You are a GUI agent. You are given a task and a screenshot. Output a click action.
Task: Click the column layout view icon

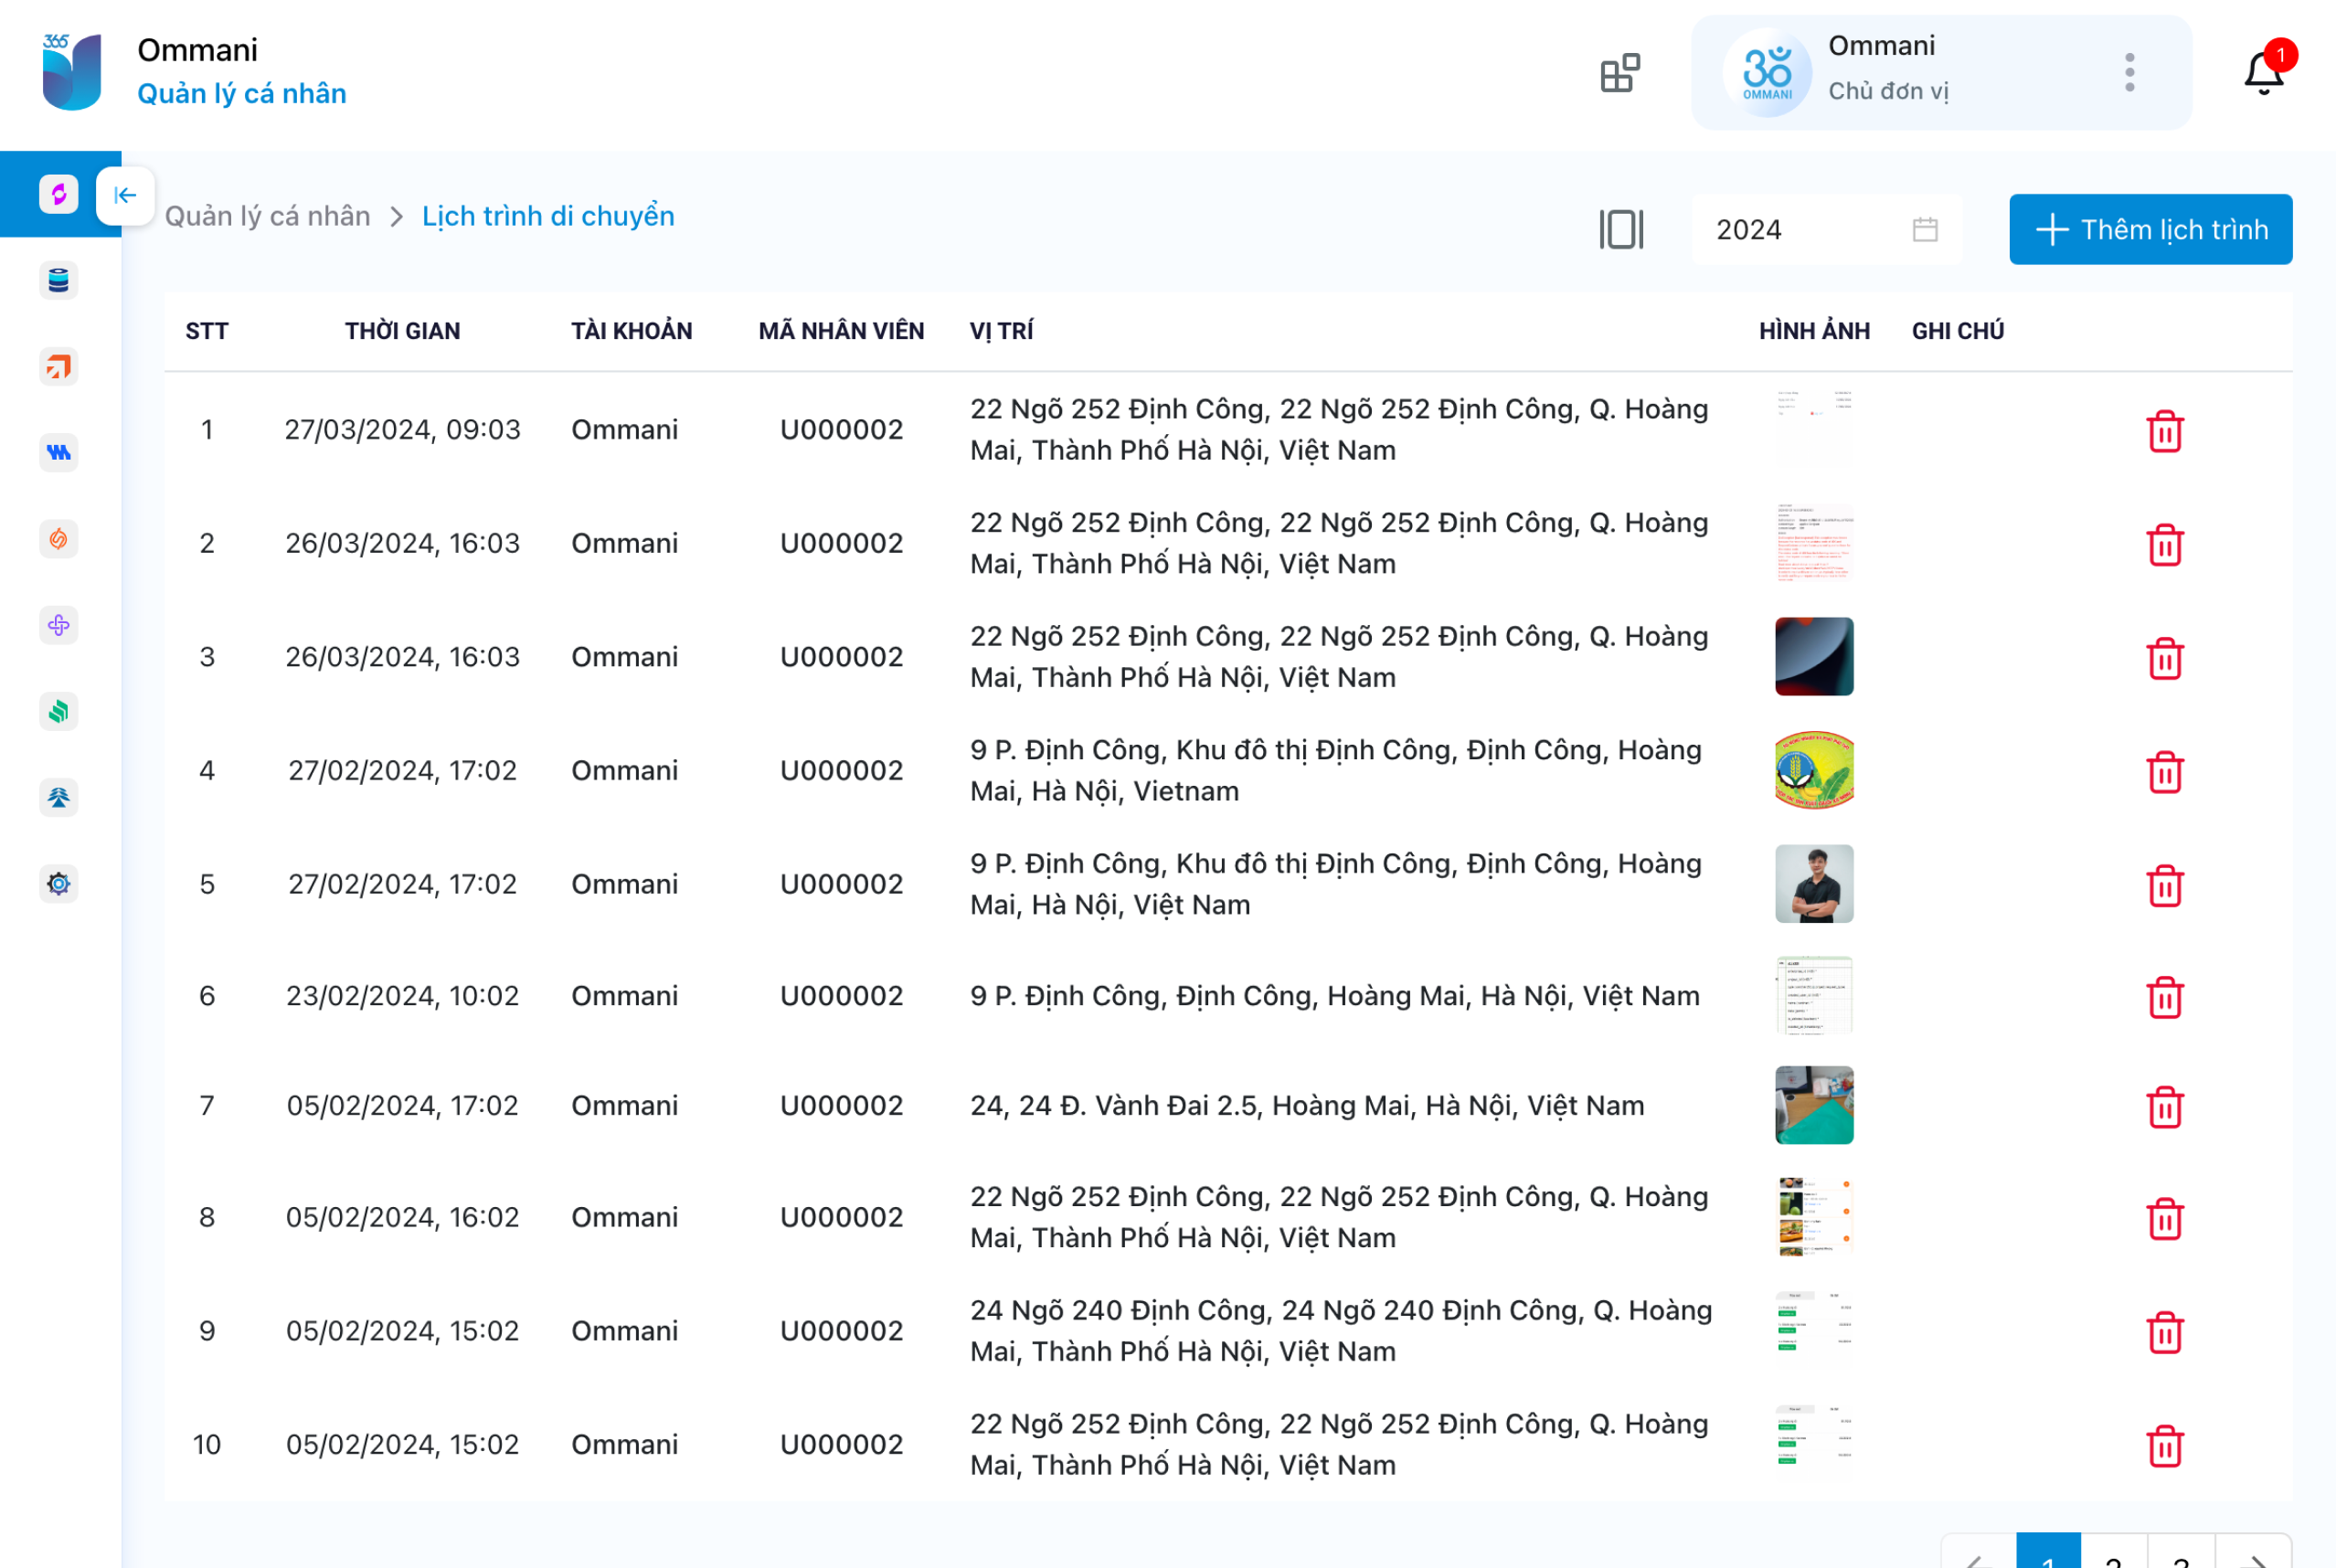1620,229
